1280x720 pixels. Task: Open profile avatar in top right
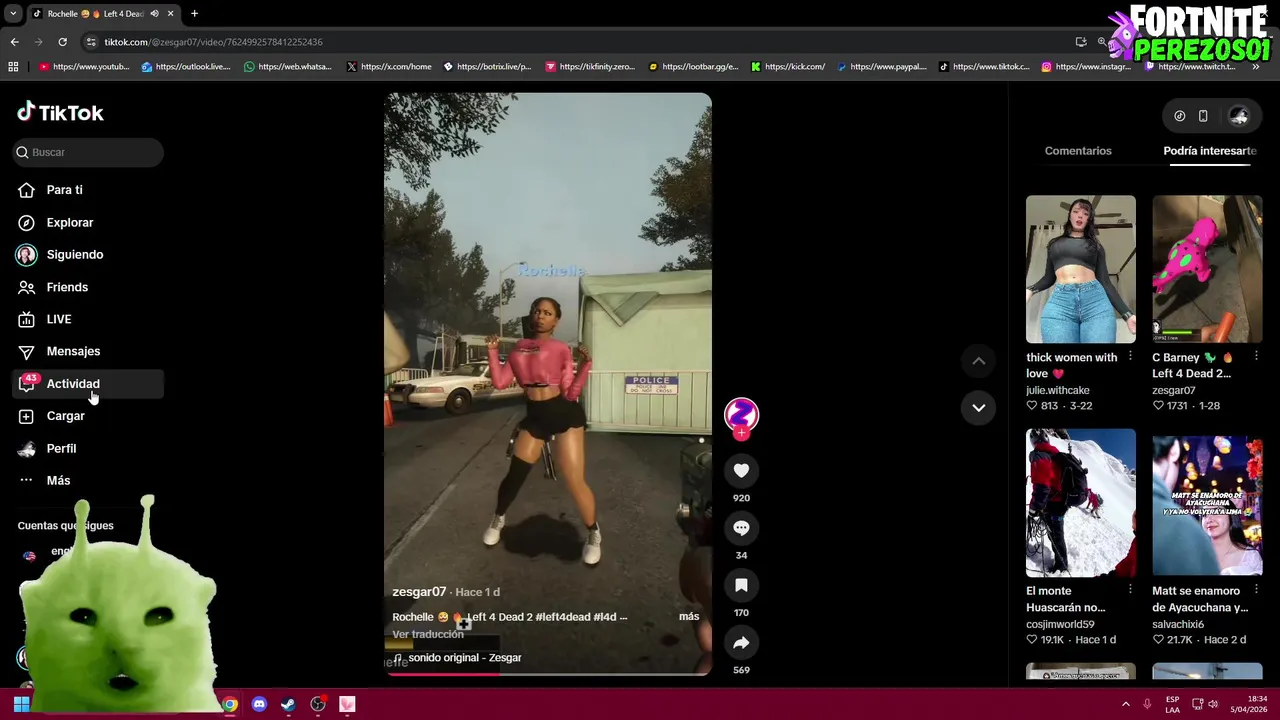tap(1239, 116)
